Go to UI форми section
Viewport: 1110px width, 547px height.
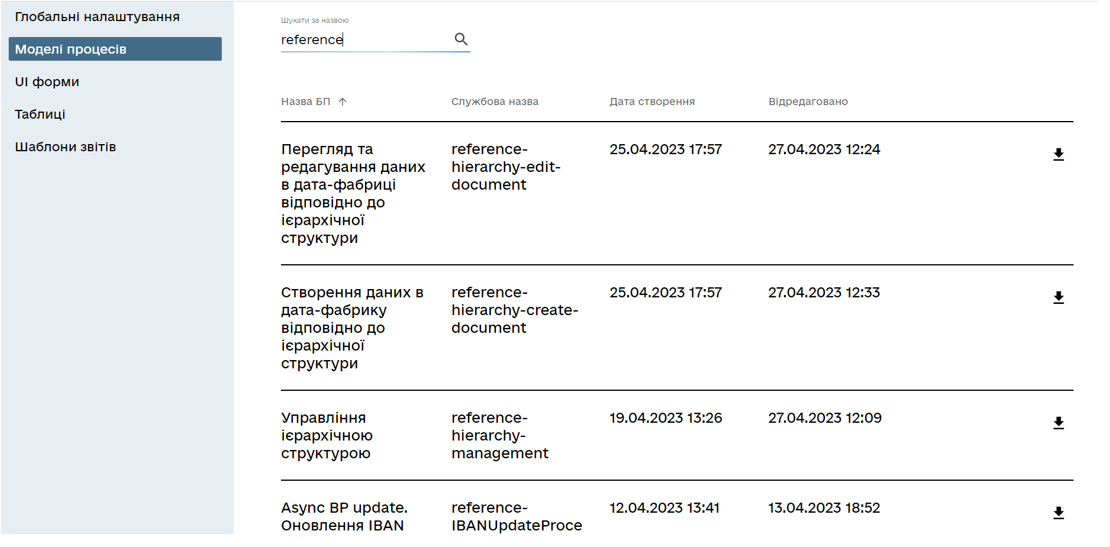tap(47, 82)
